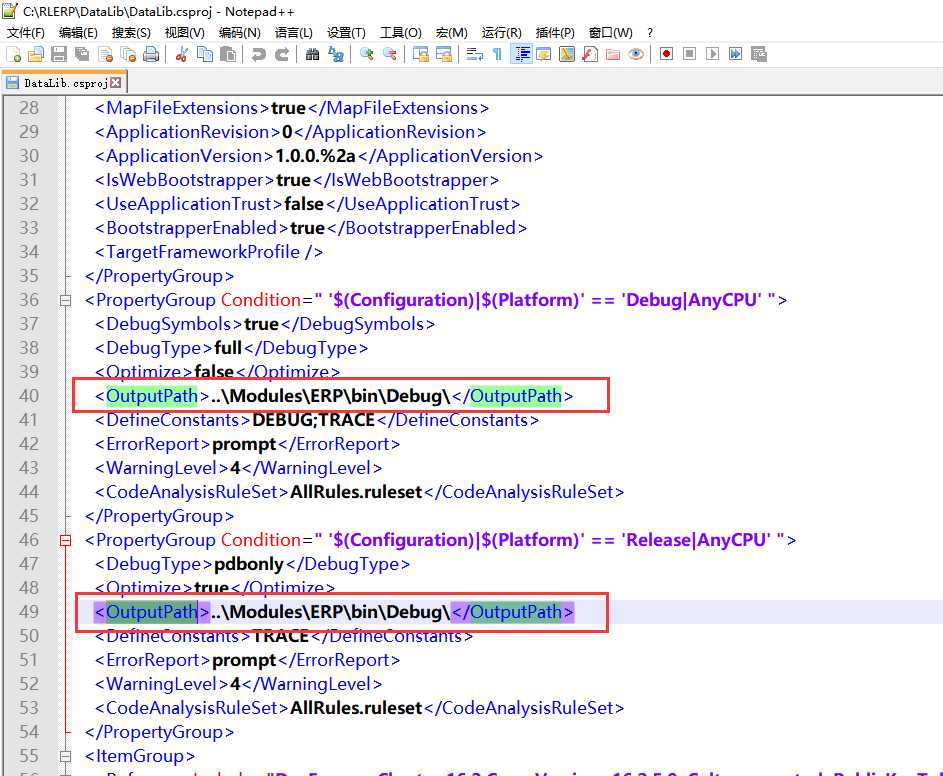This screenshot has width=943, height=776.
Task: Click 'Release|AnyCPU' condition value text
Action: click(696, 540)
